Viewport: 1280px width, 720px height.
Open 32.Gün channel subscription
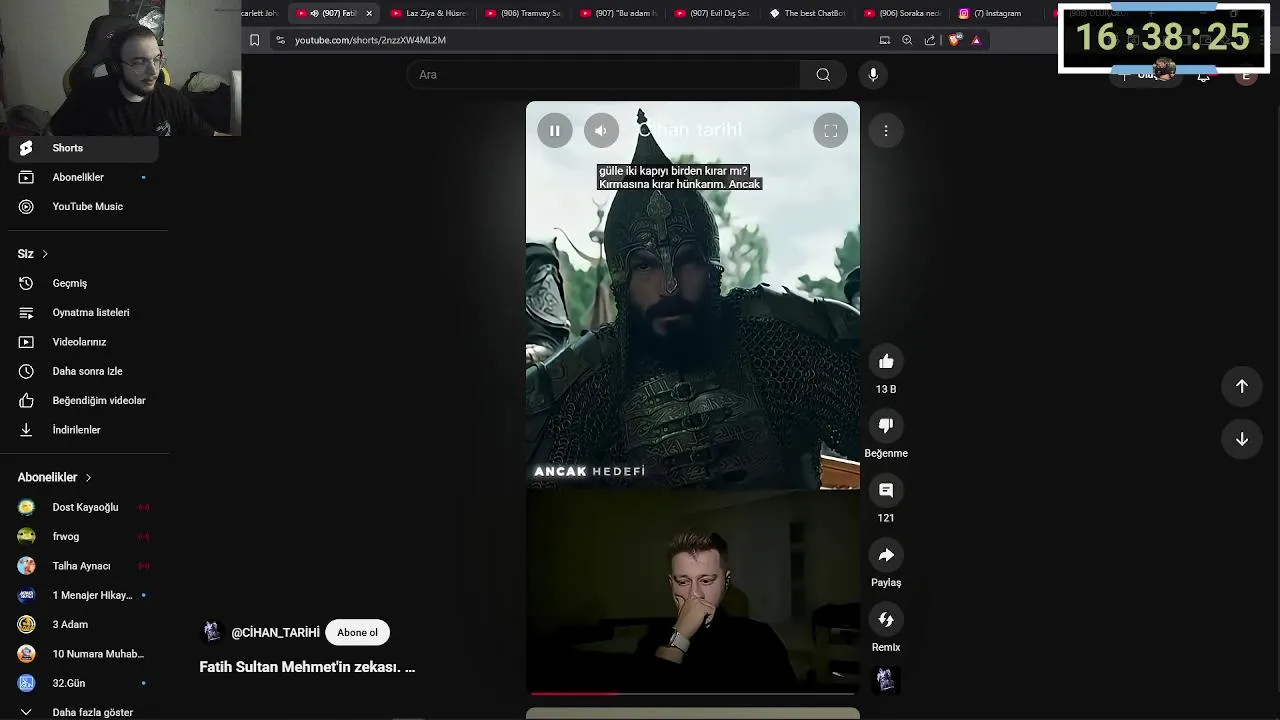84,683
